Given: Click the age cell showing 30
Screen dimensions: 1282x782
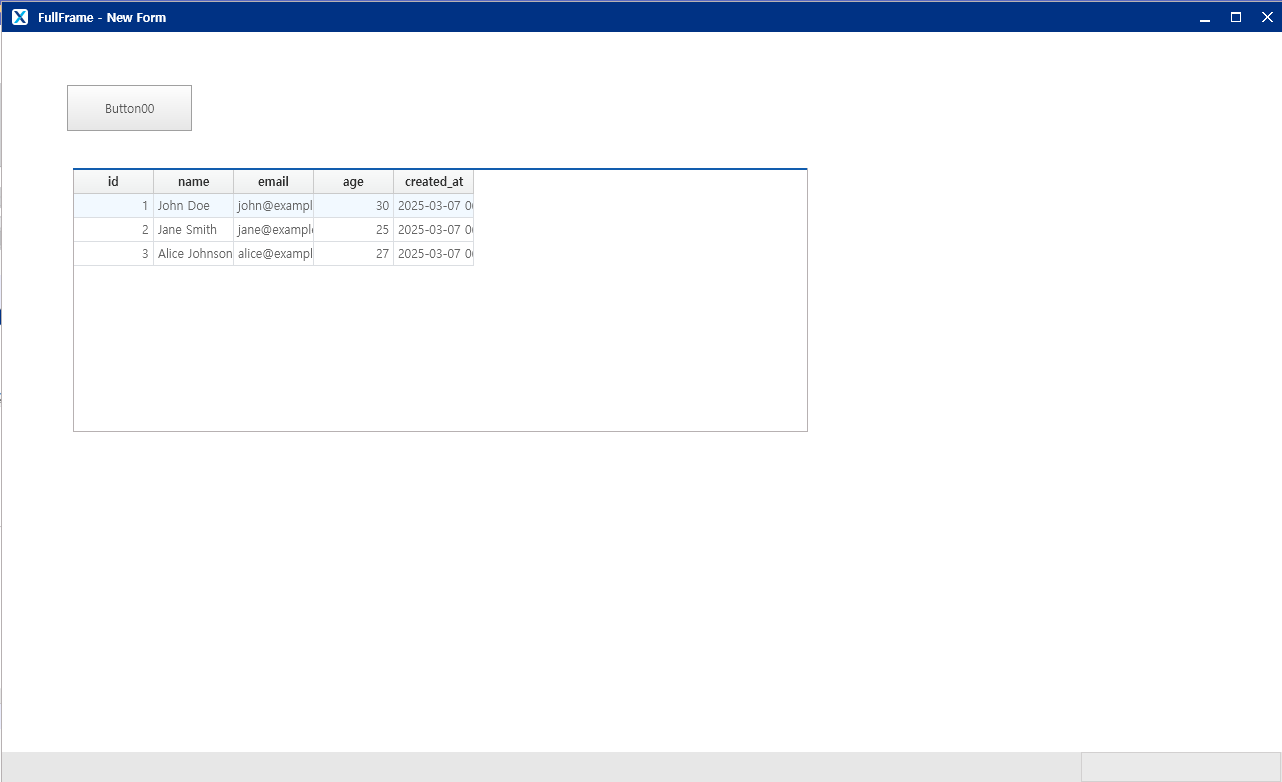Looking at the screenshot, I should pyautogui.click(x=353, y=206).
